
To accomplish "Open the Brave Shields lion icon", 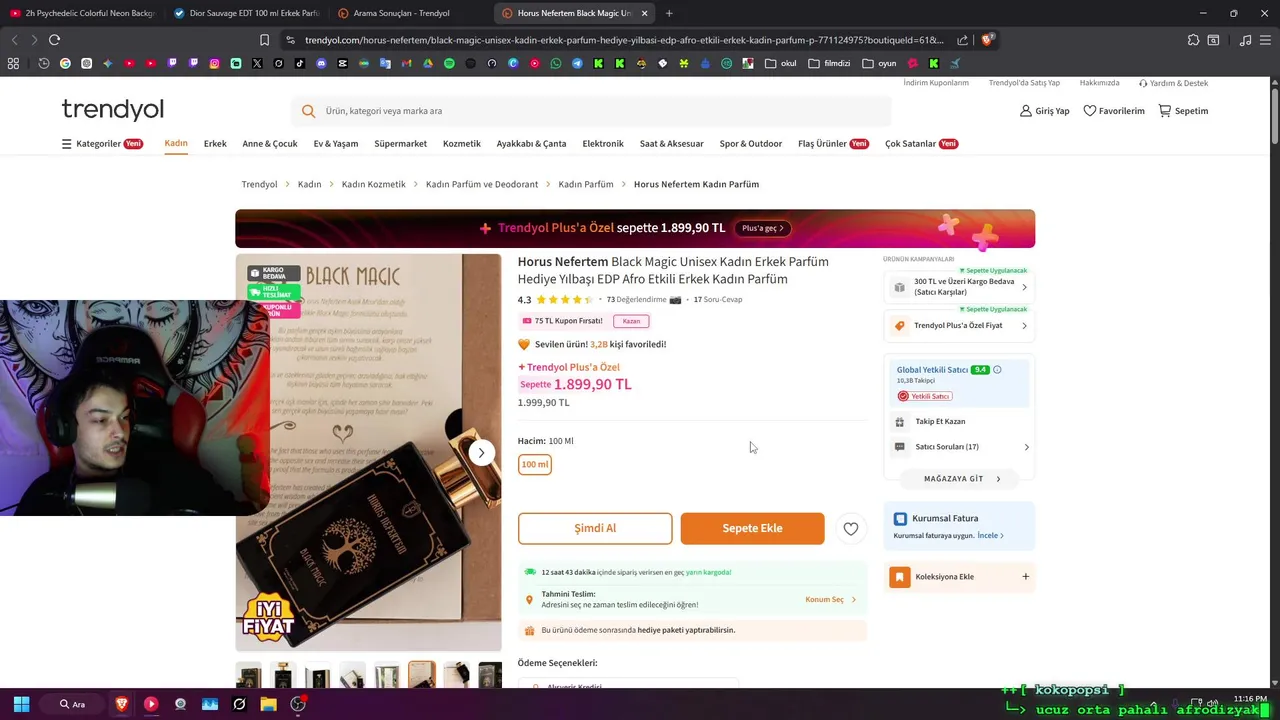I will click(987, 40).
